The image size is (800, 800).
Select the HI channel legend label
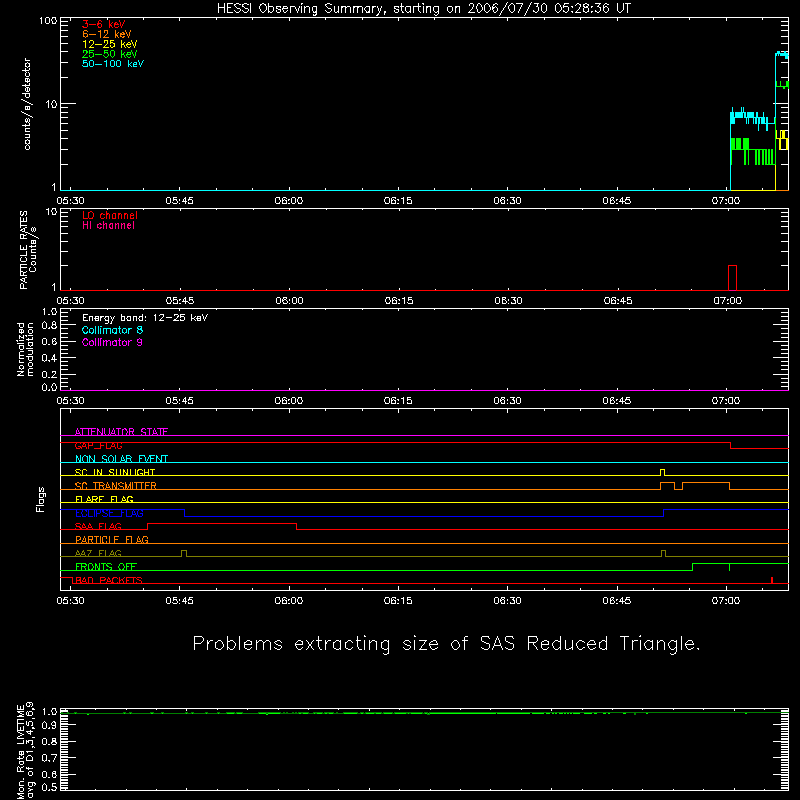pyautogui.click(x=108, y=226)
